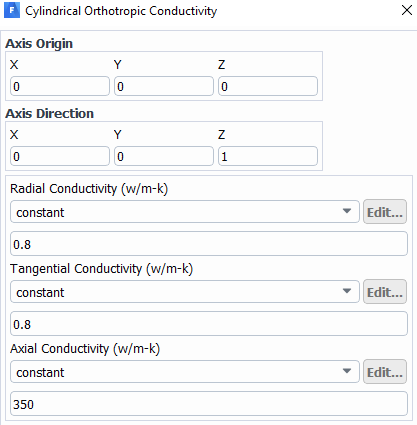The image size is (417, 425).
Task: Select the Axis Direction Y field
Action: pos(164,156)
